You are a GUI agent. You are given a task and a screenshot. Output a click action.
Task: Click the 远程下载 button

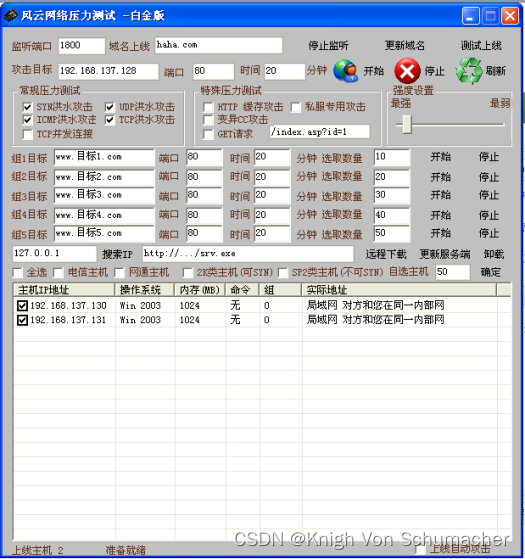(386, 254)
